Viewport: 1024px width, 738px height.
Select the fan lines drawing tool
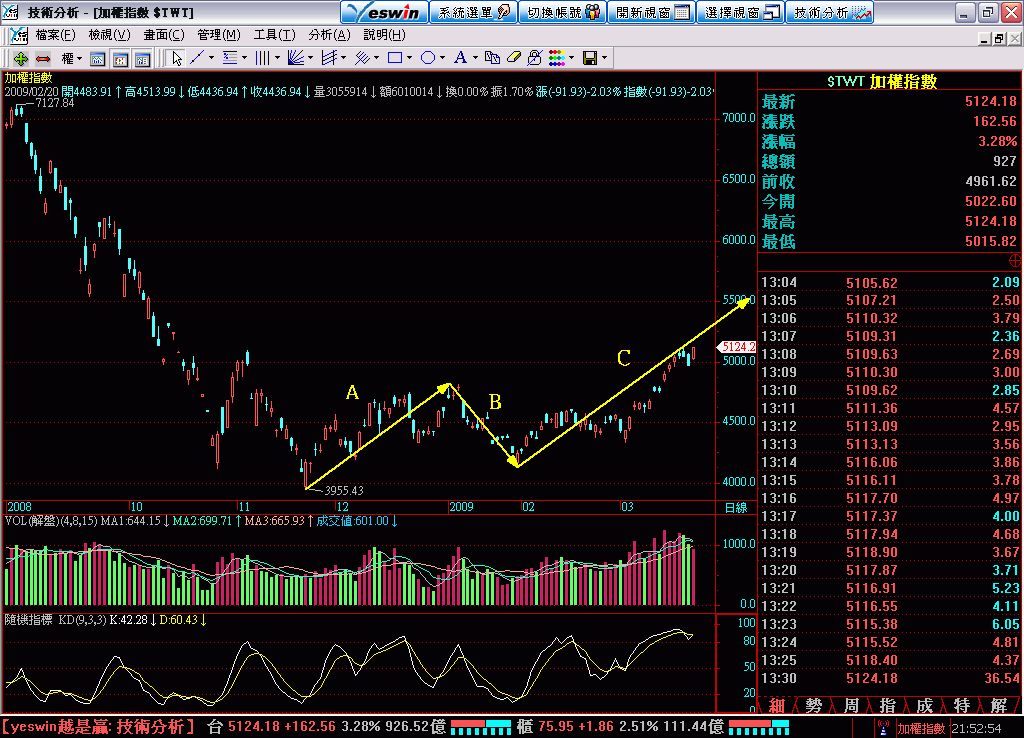click(296, 58)
